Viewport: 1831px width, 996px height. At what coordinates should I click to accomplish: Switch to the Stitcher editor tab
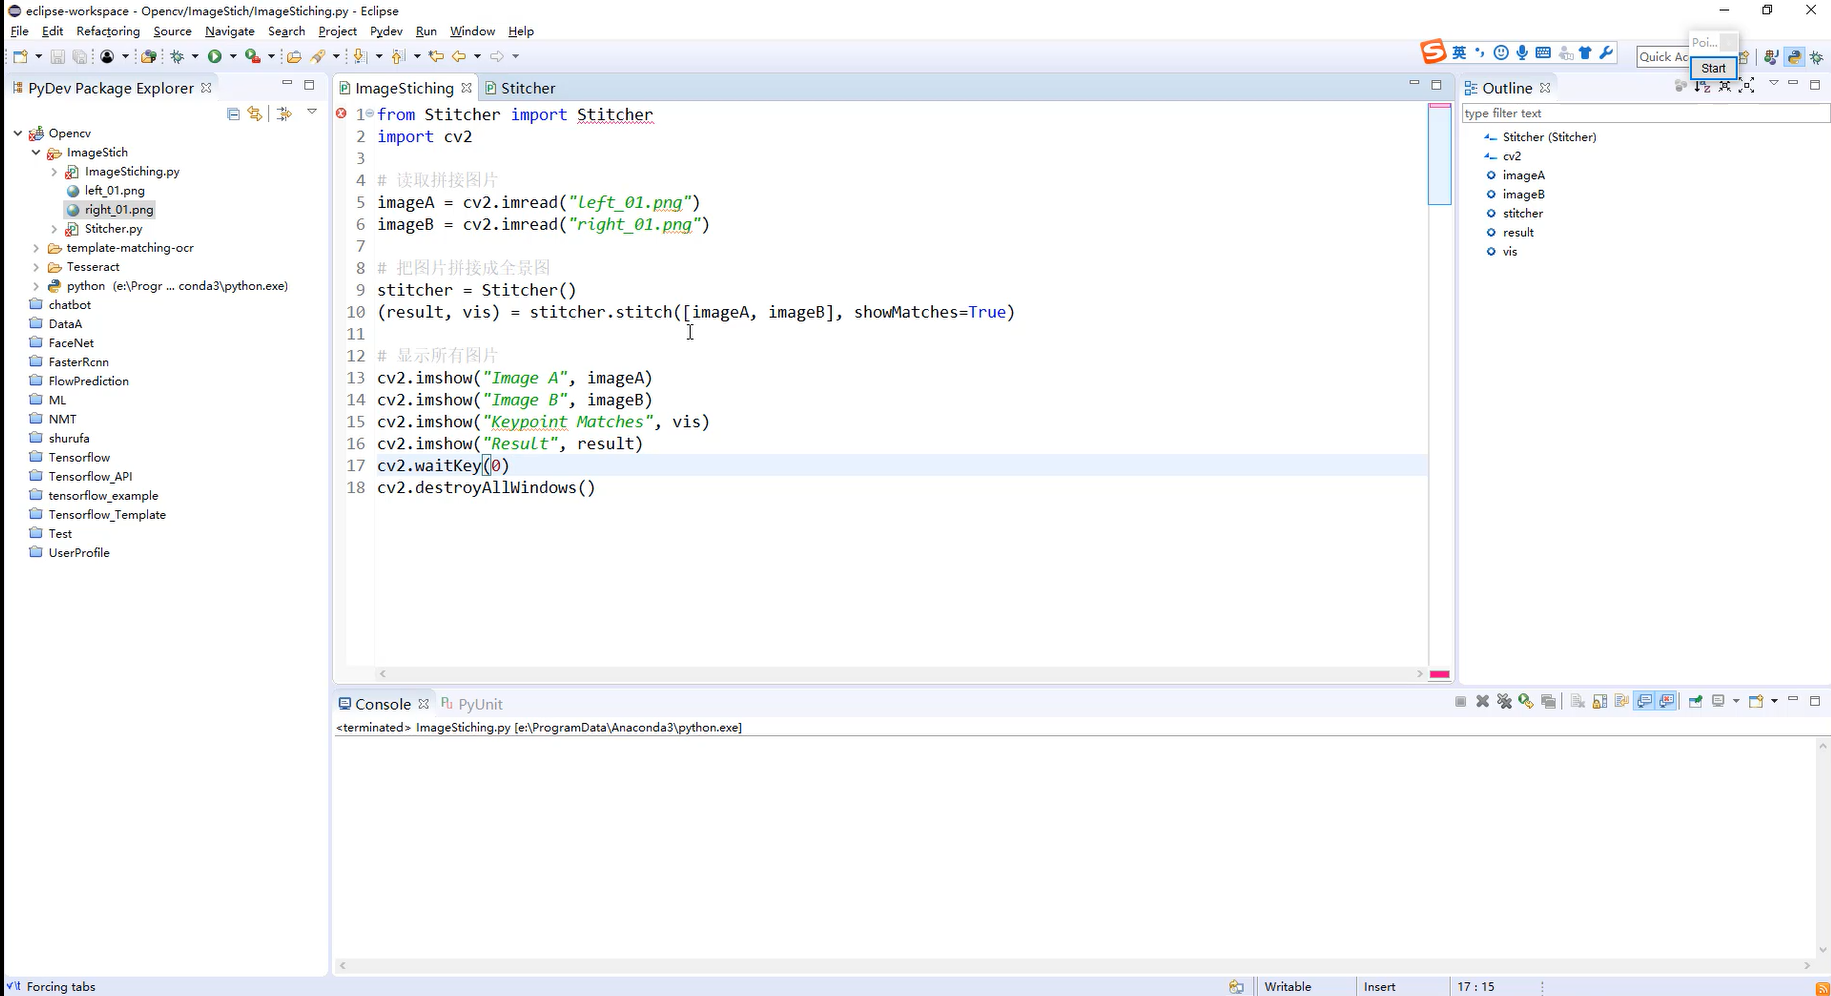coord(520,88)
